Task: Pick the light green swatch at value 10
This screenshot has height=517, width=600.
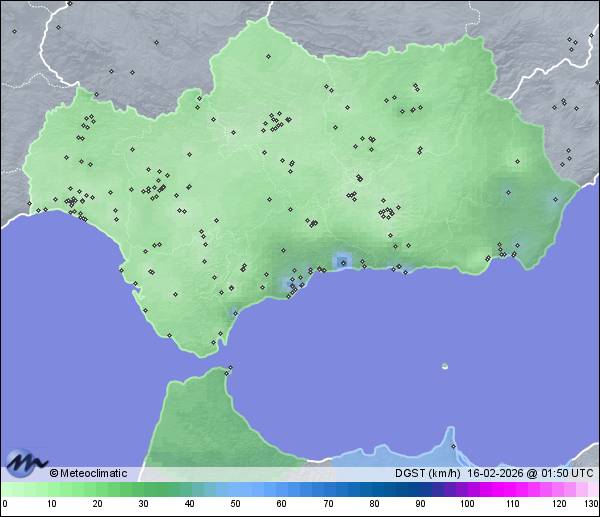Action: click(50, 490)
